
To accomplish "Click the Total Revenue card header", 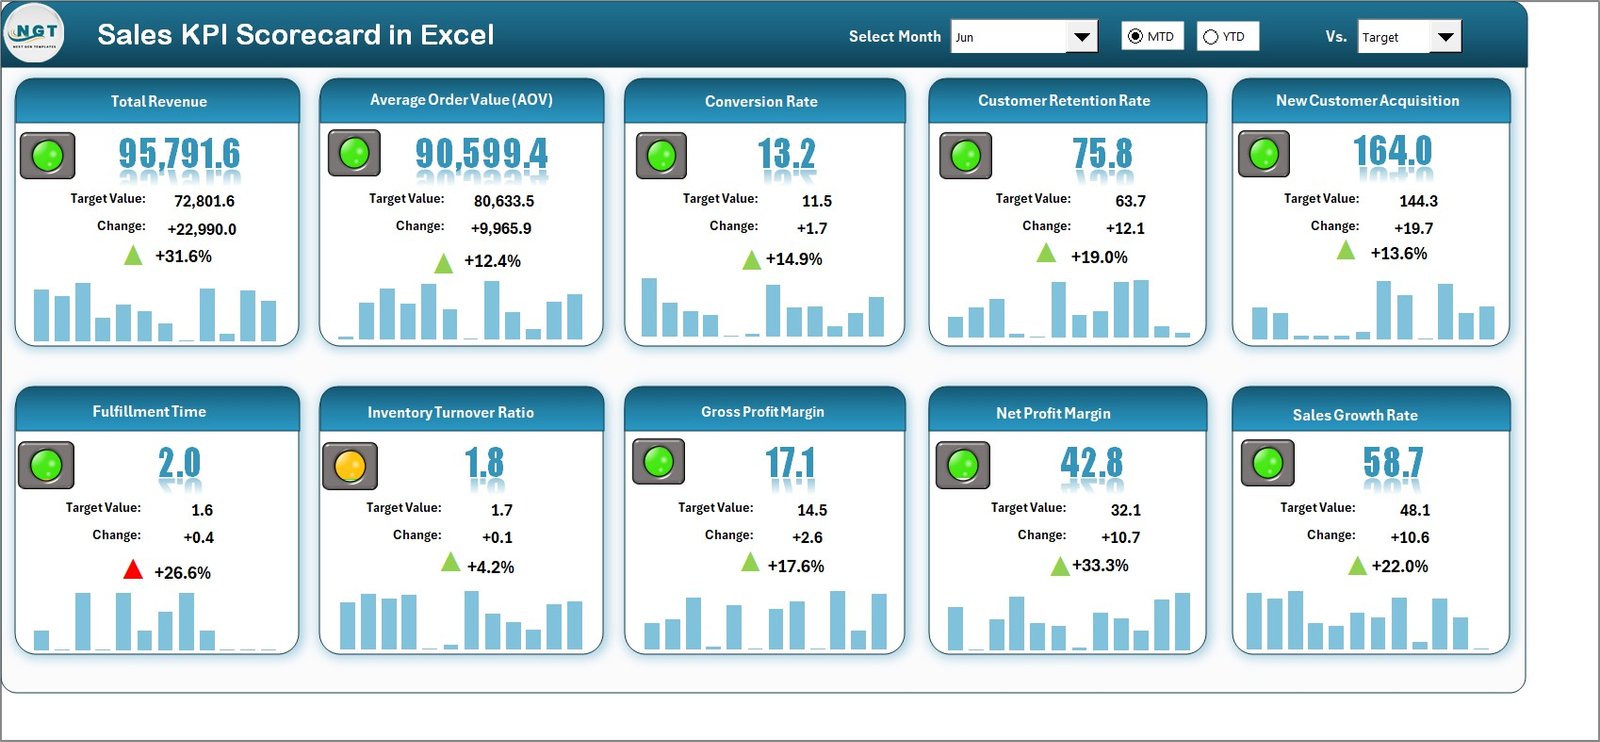I will [158, 101].
